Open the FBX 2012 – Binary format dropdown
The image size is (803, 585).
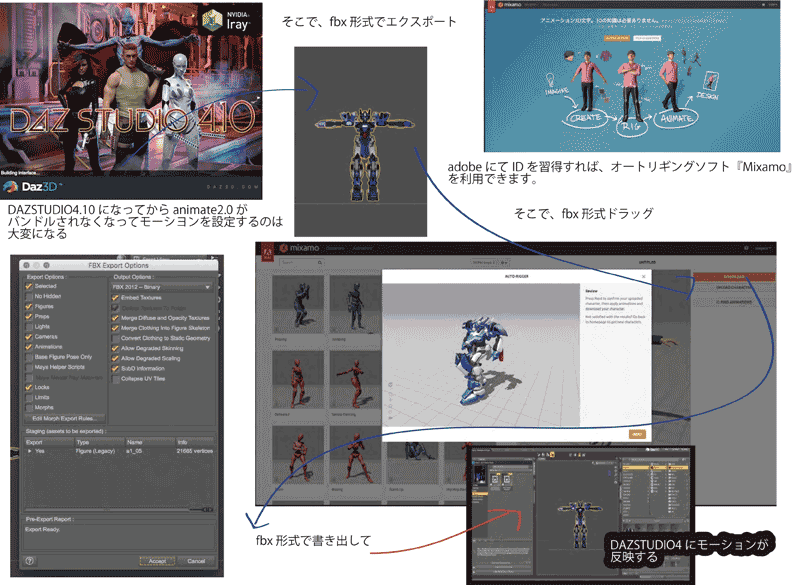pyautogui.click(x=162, y=287)
